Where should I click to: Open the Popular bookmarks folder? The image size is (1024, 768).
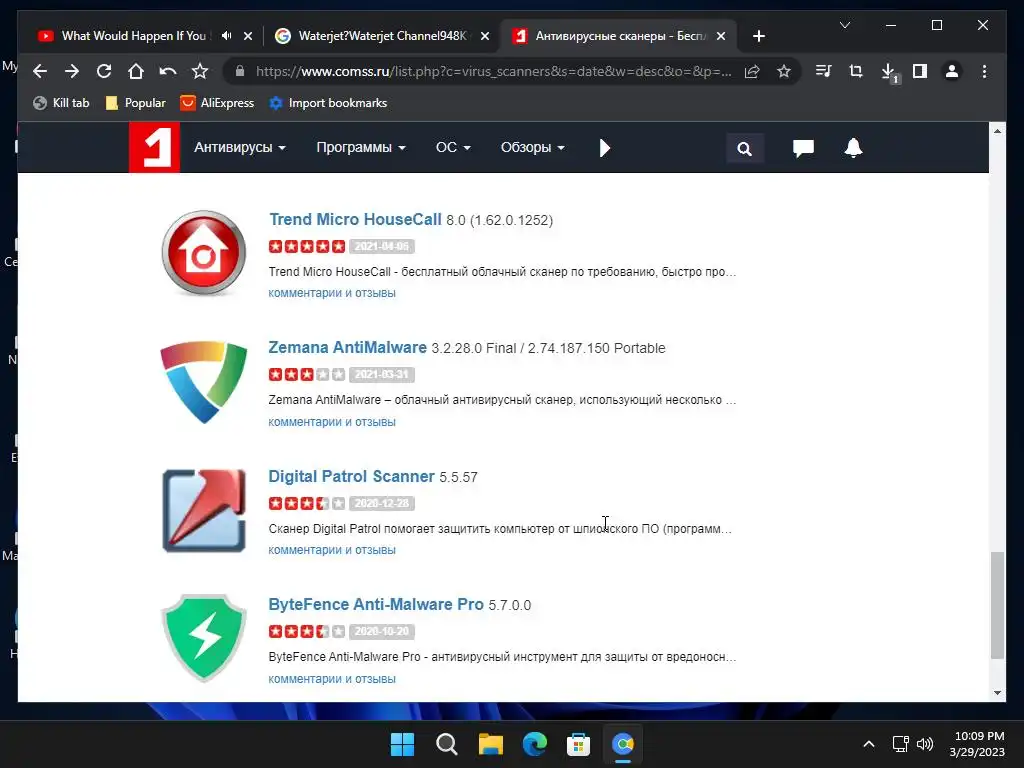tap(136, 103)
